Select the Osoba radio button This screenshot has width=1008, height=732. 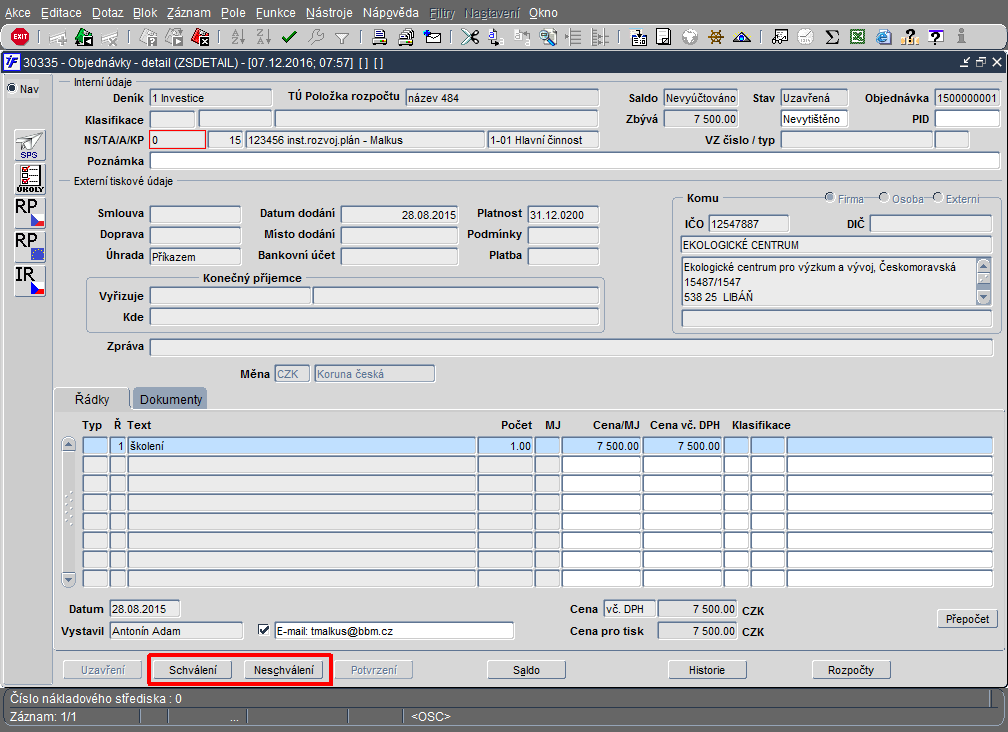click(x=884, y=197)
